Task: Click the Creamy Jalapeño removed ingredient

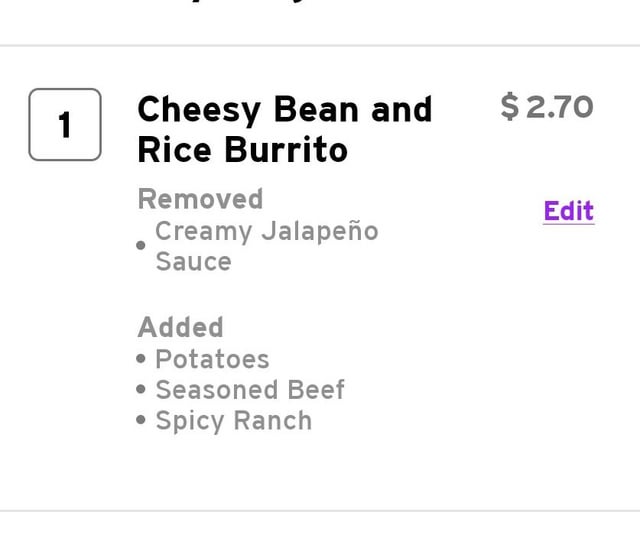Action: [267, 232]
